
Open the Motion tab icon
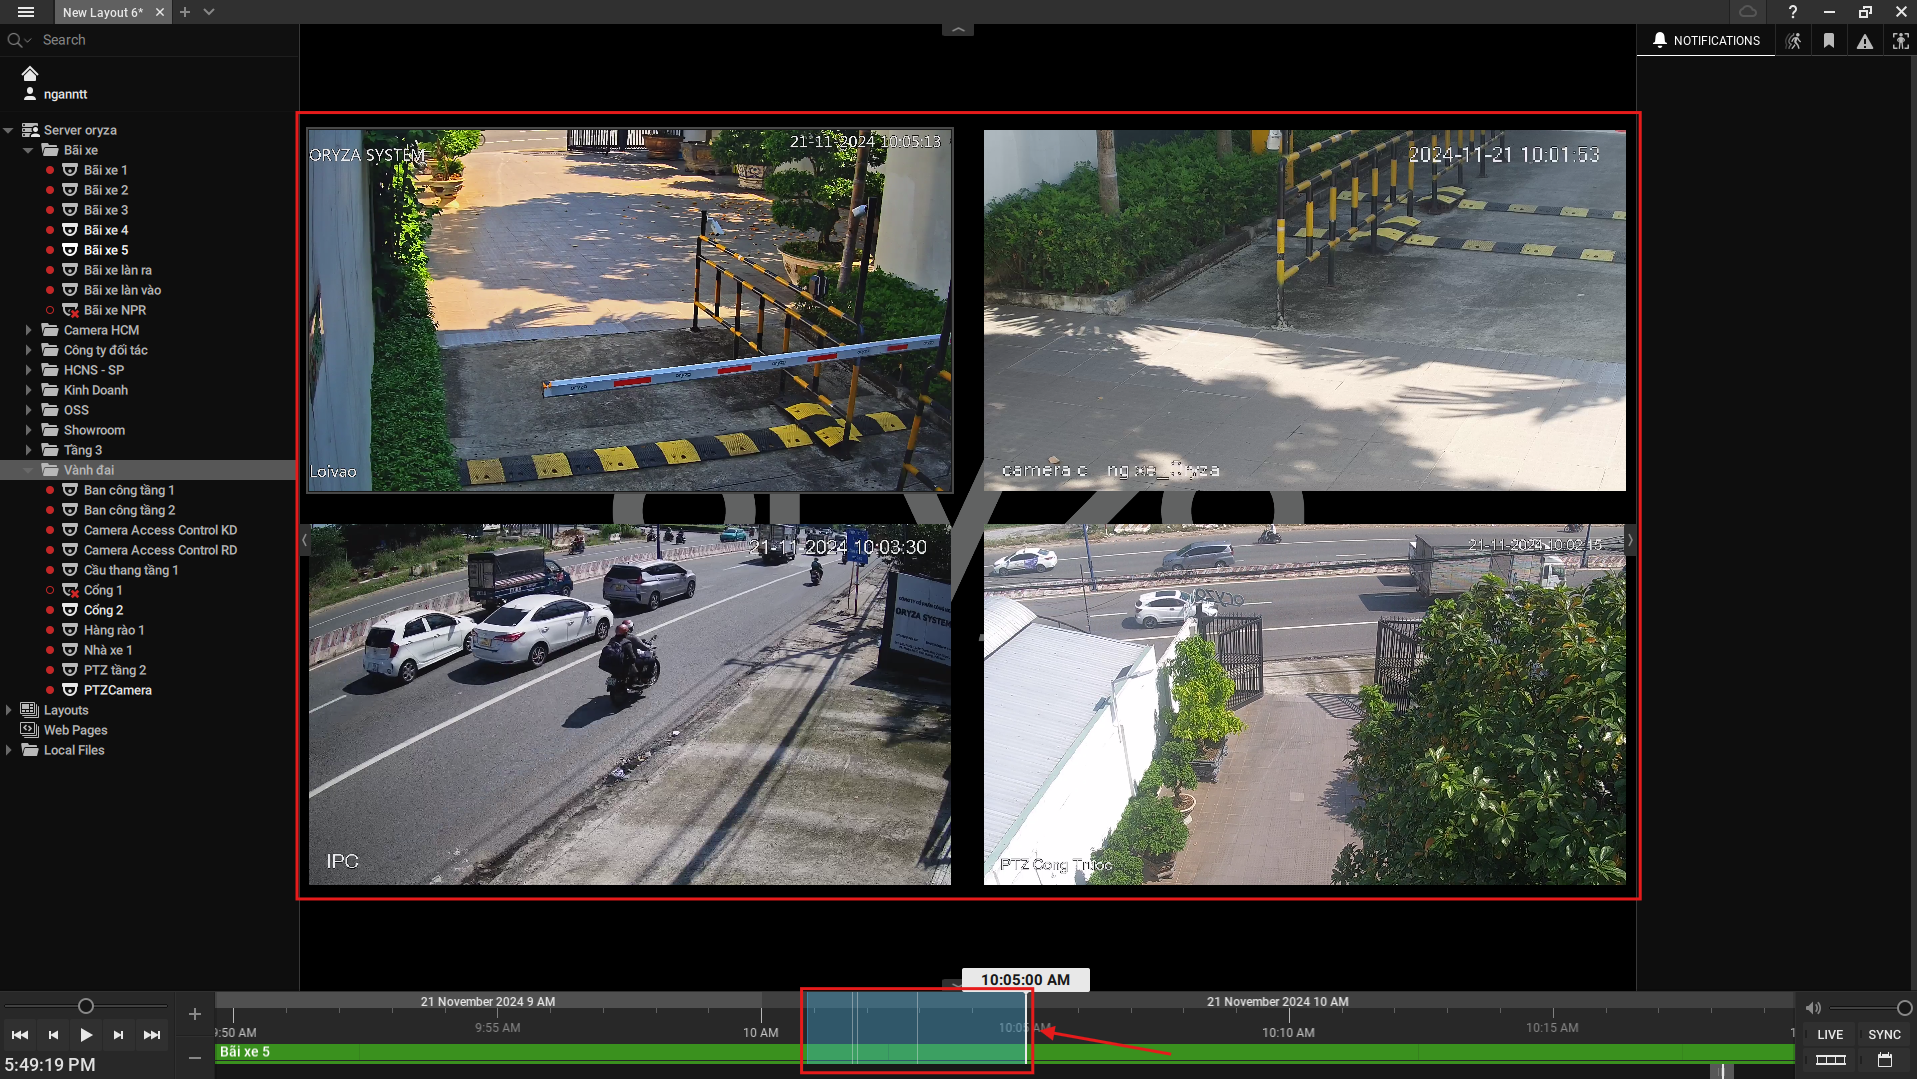tap(1793, 41)
